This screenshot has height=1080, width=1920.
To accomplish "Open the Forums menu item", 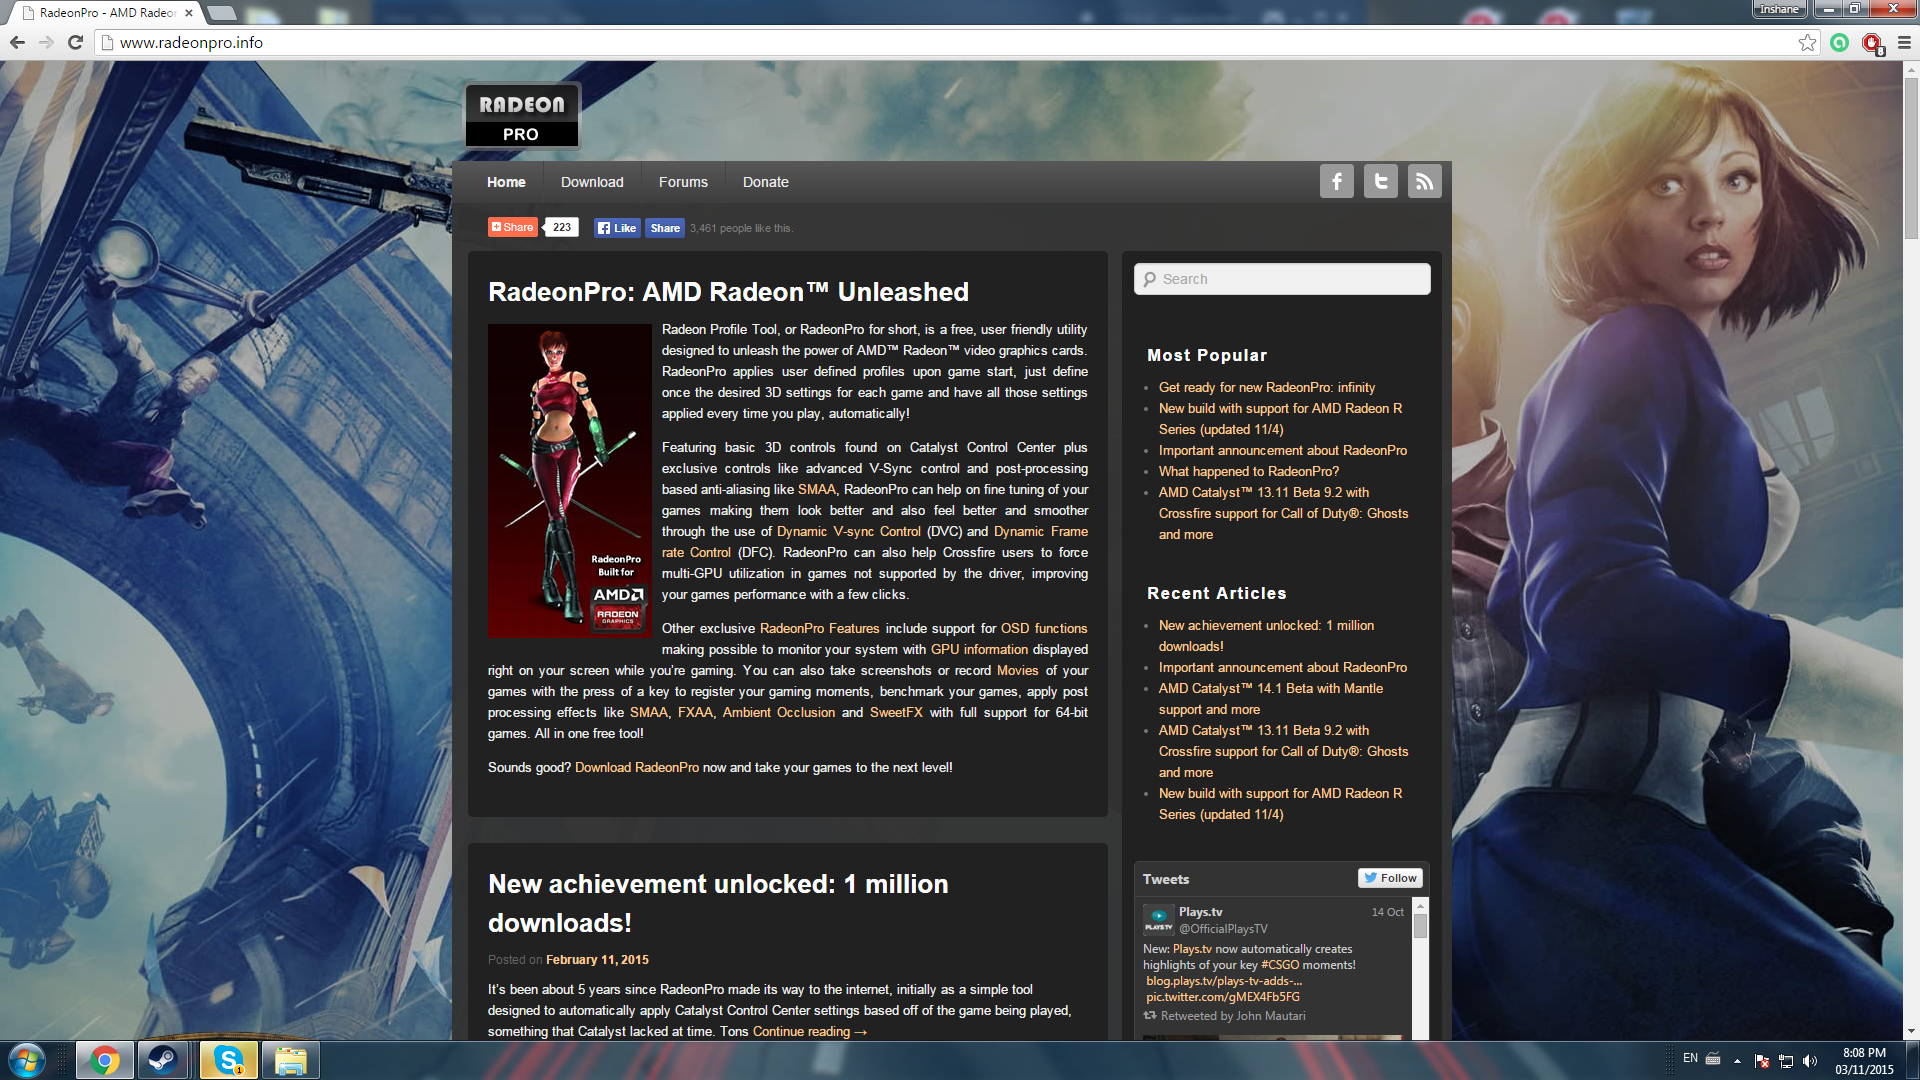I will click(x=682, y=182).
